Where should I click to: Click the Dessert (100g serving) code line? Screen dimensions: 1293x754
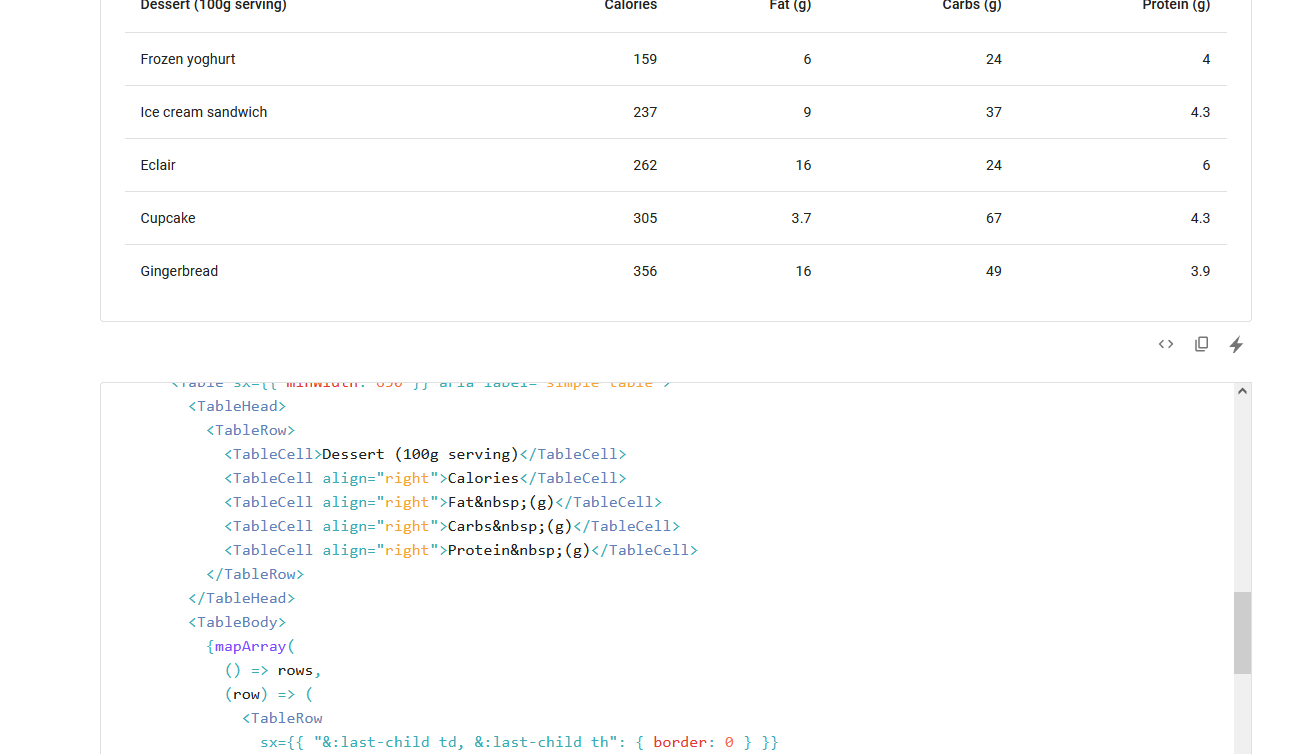pyautogui.click(x=425, y=454)
